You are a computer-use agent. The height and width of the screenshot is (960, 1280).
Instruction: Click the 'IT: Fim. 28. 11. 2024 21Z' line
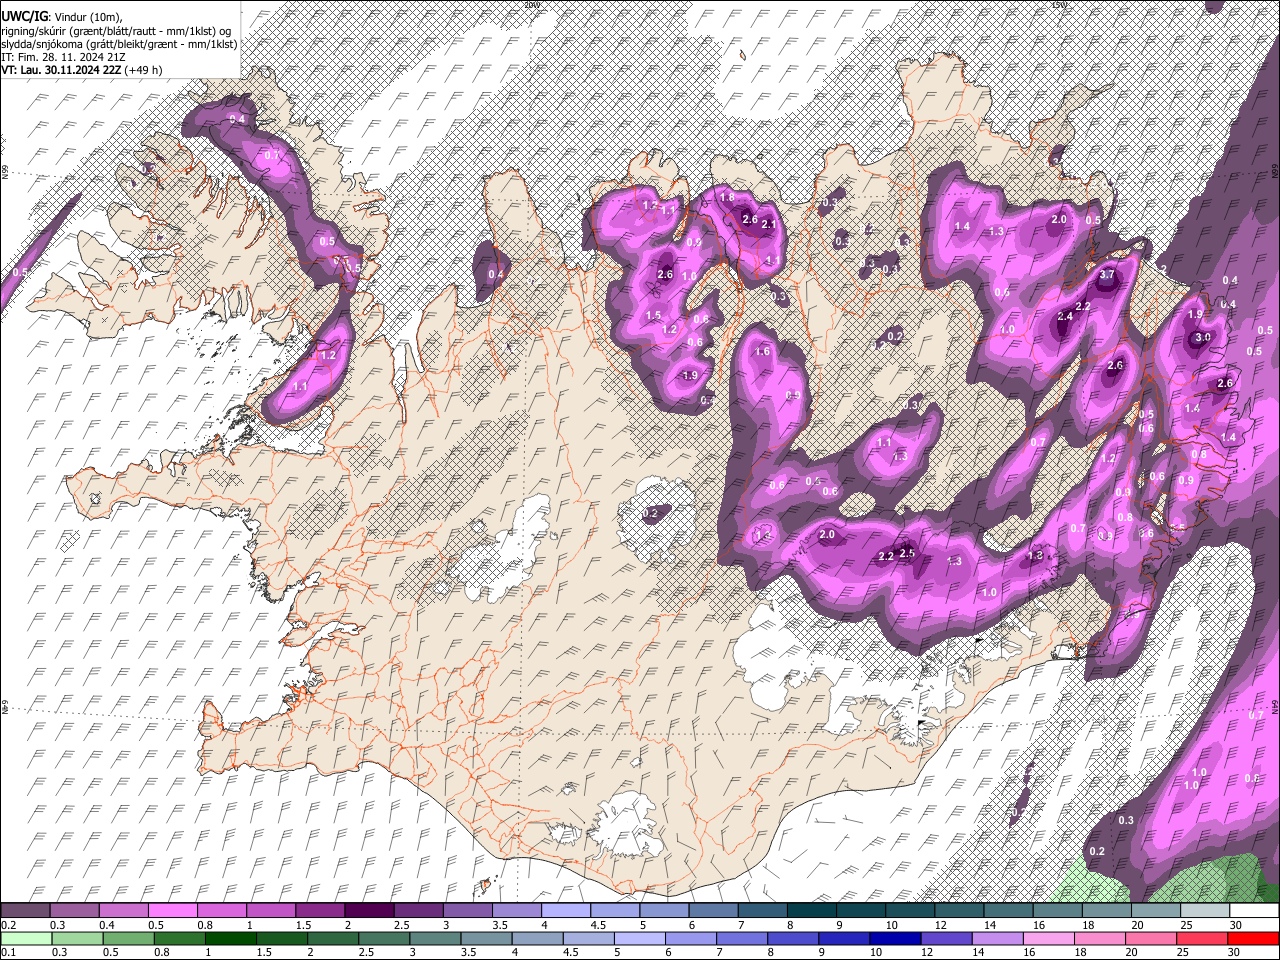64,57
